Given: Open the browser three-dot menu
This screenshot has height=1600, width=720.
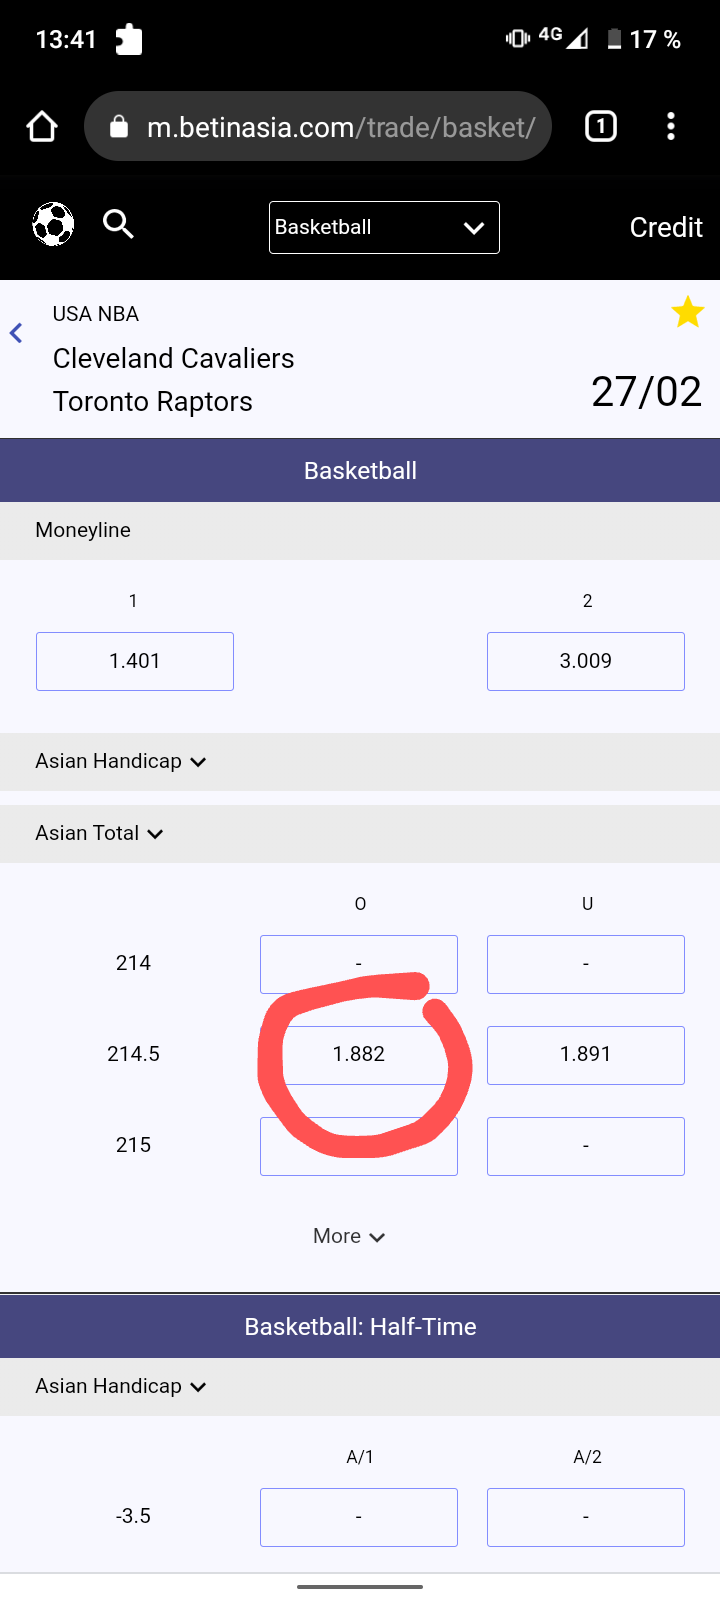Looking at the screenshot, I should [671, 127].
